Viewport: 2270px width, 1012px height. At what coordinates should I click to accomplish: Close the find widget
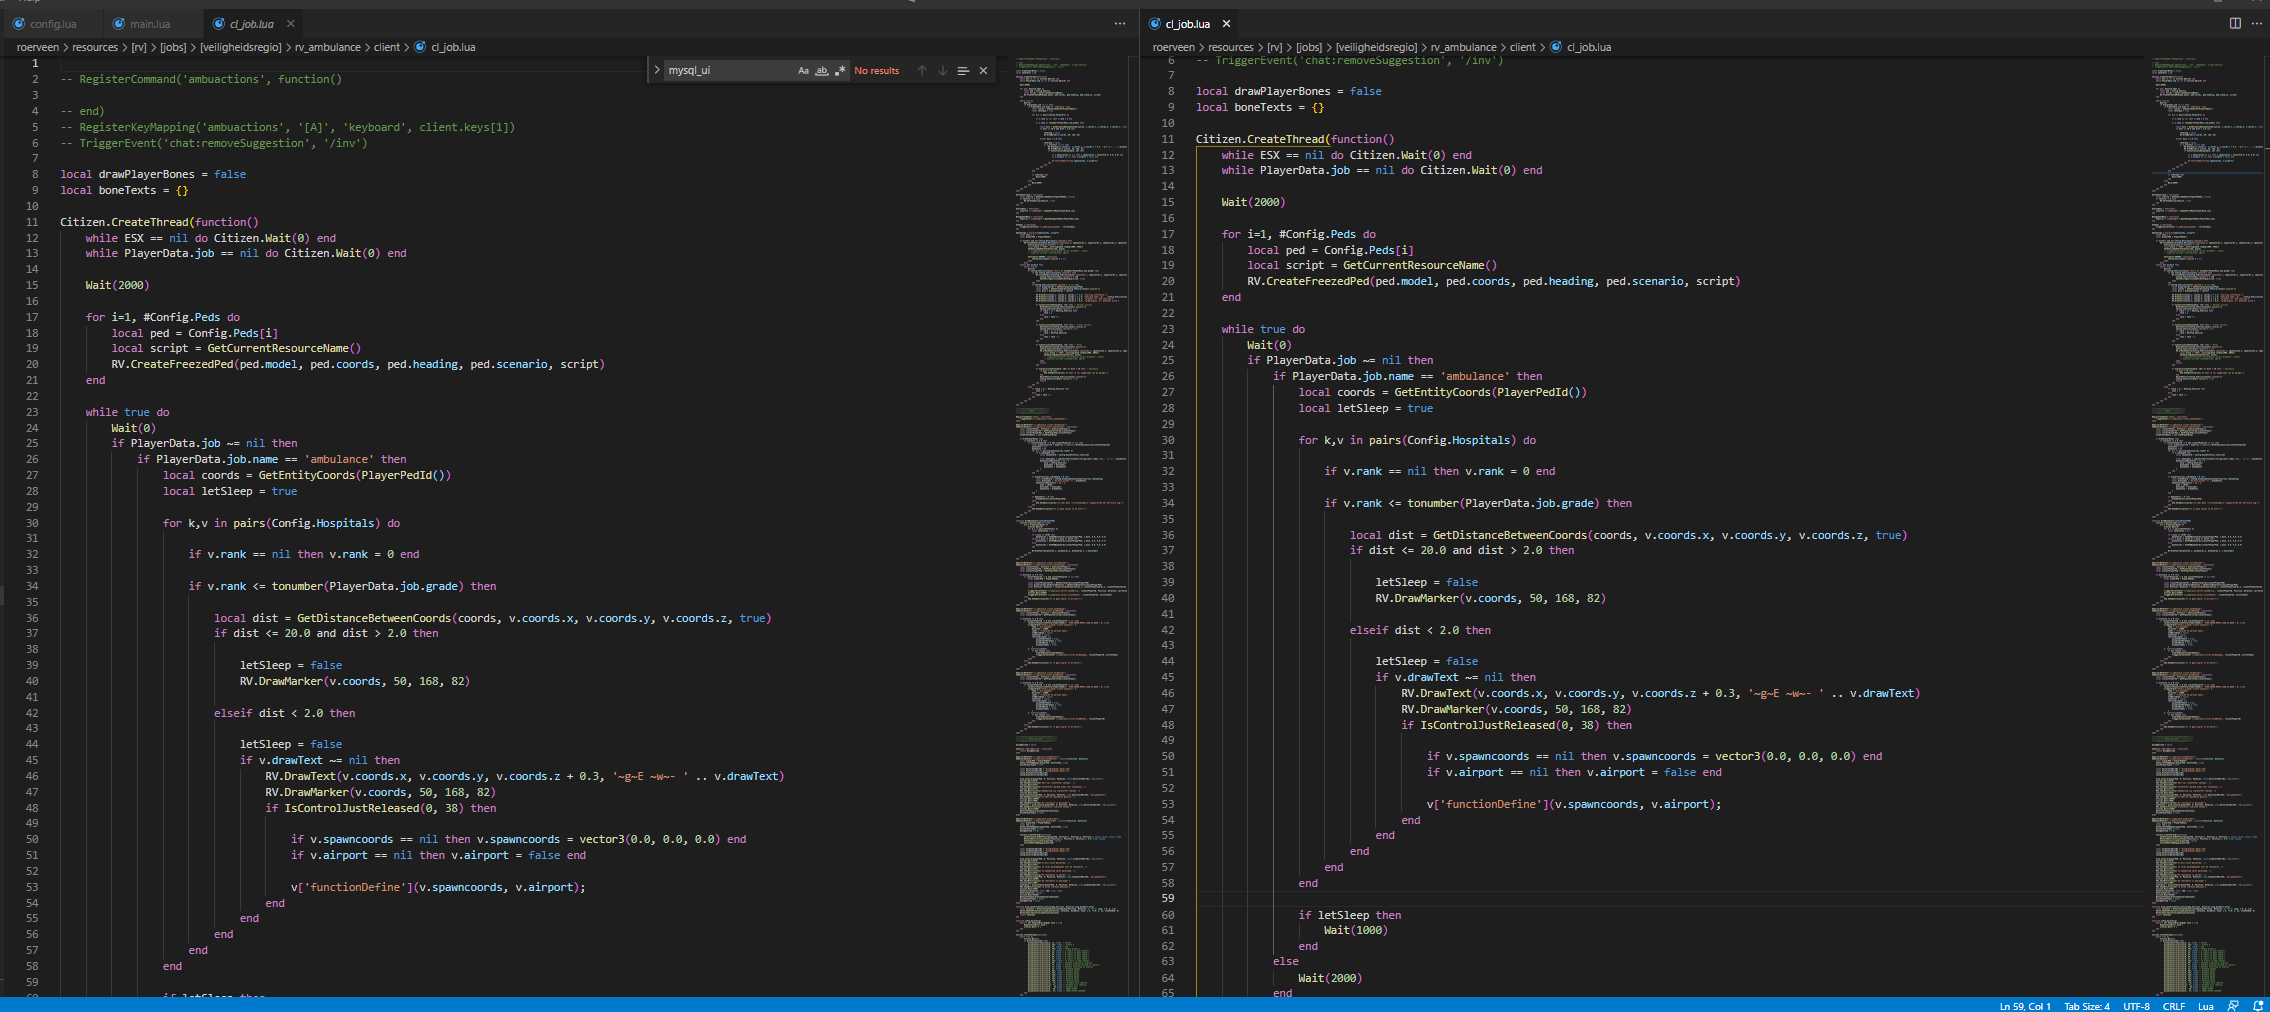click(983, 71)
